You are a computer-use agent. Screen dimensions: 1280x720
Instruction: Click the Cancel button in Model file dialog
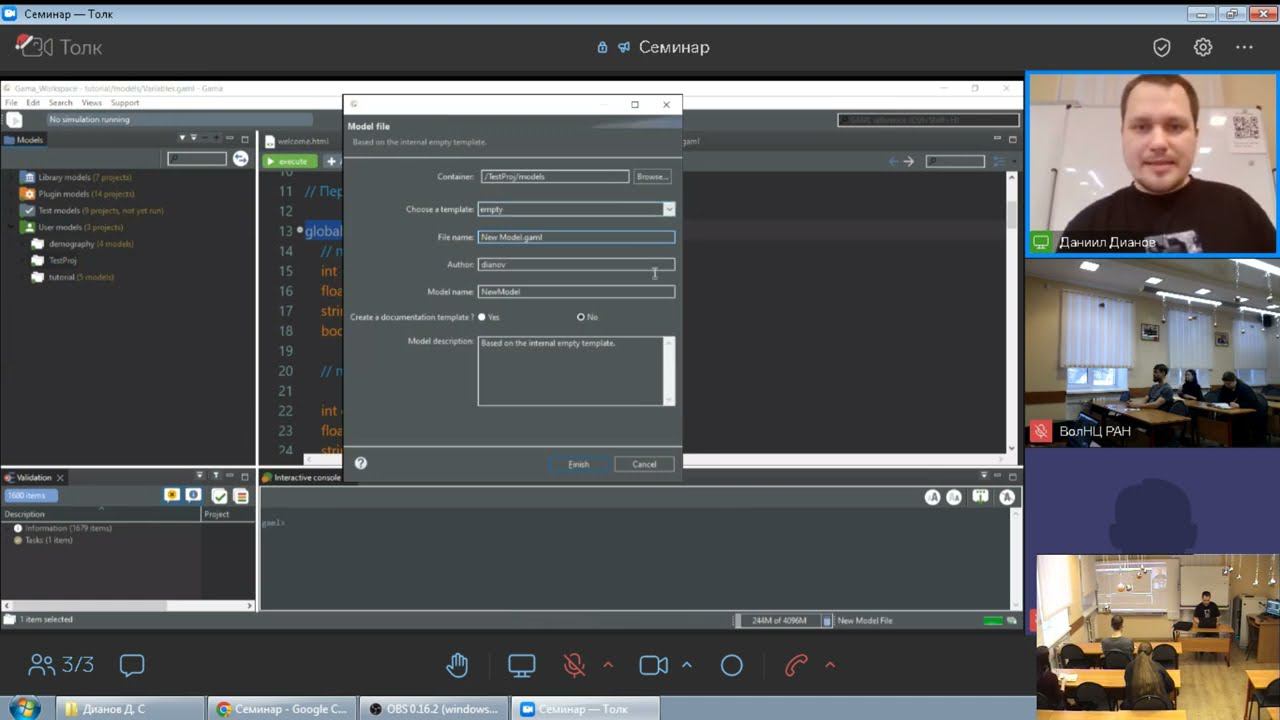[x=644, y=464]
